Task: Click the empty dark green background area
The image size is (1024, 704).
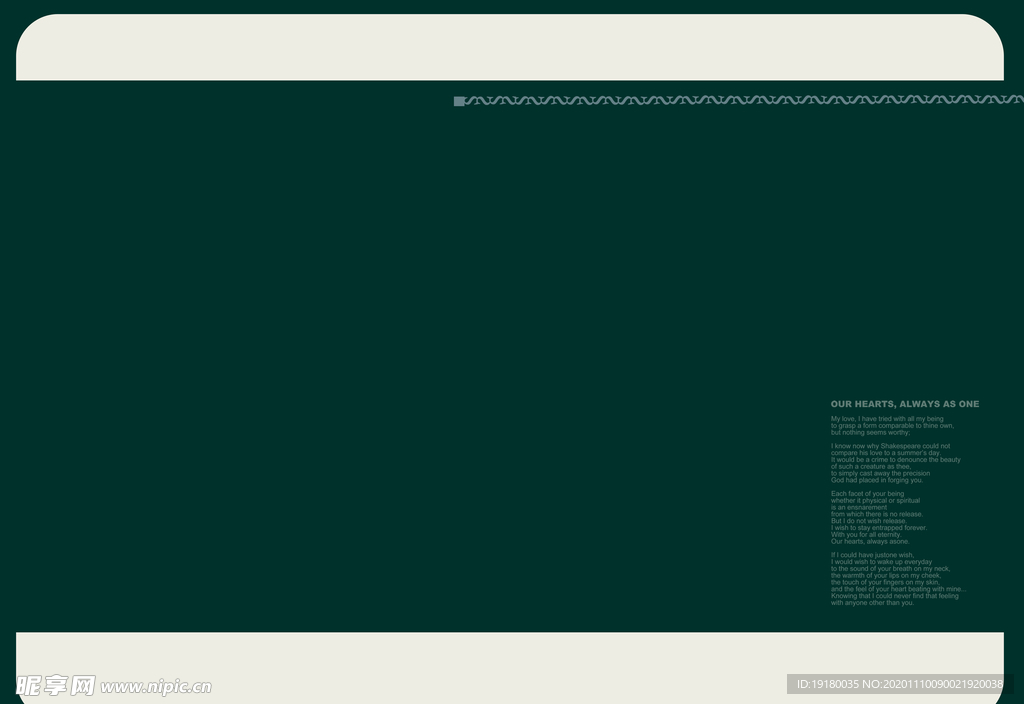Action: [x=400, y=350]
